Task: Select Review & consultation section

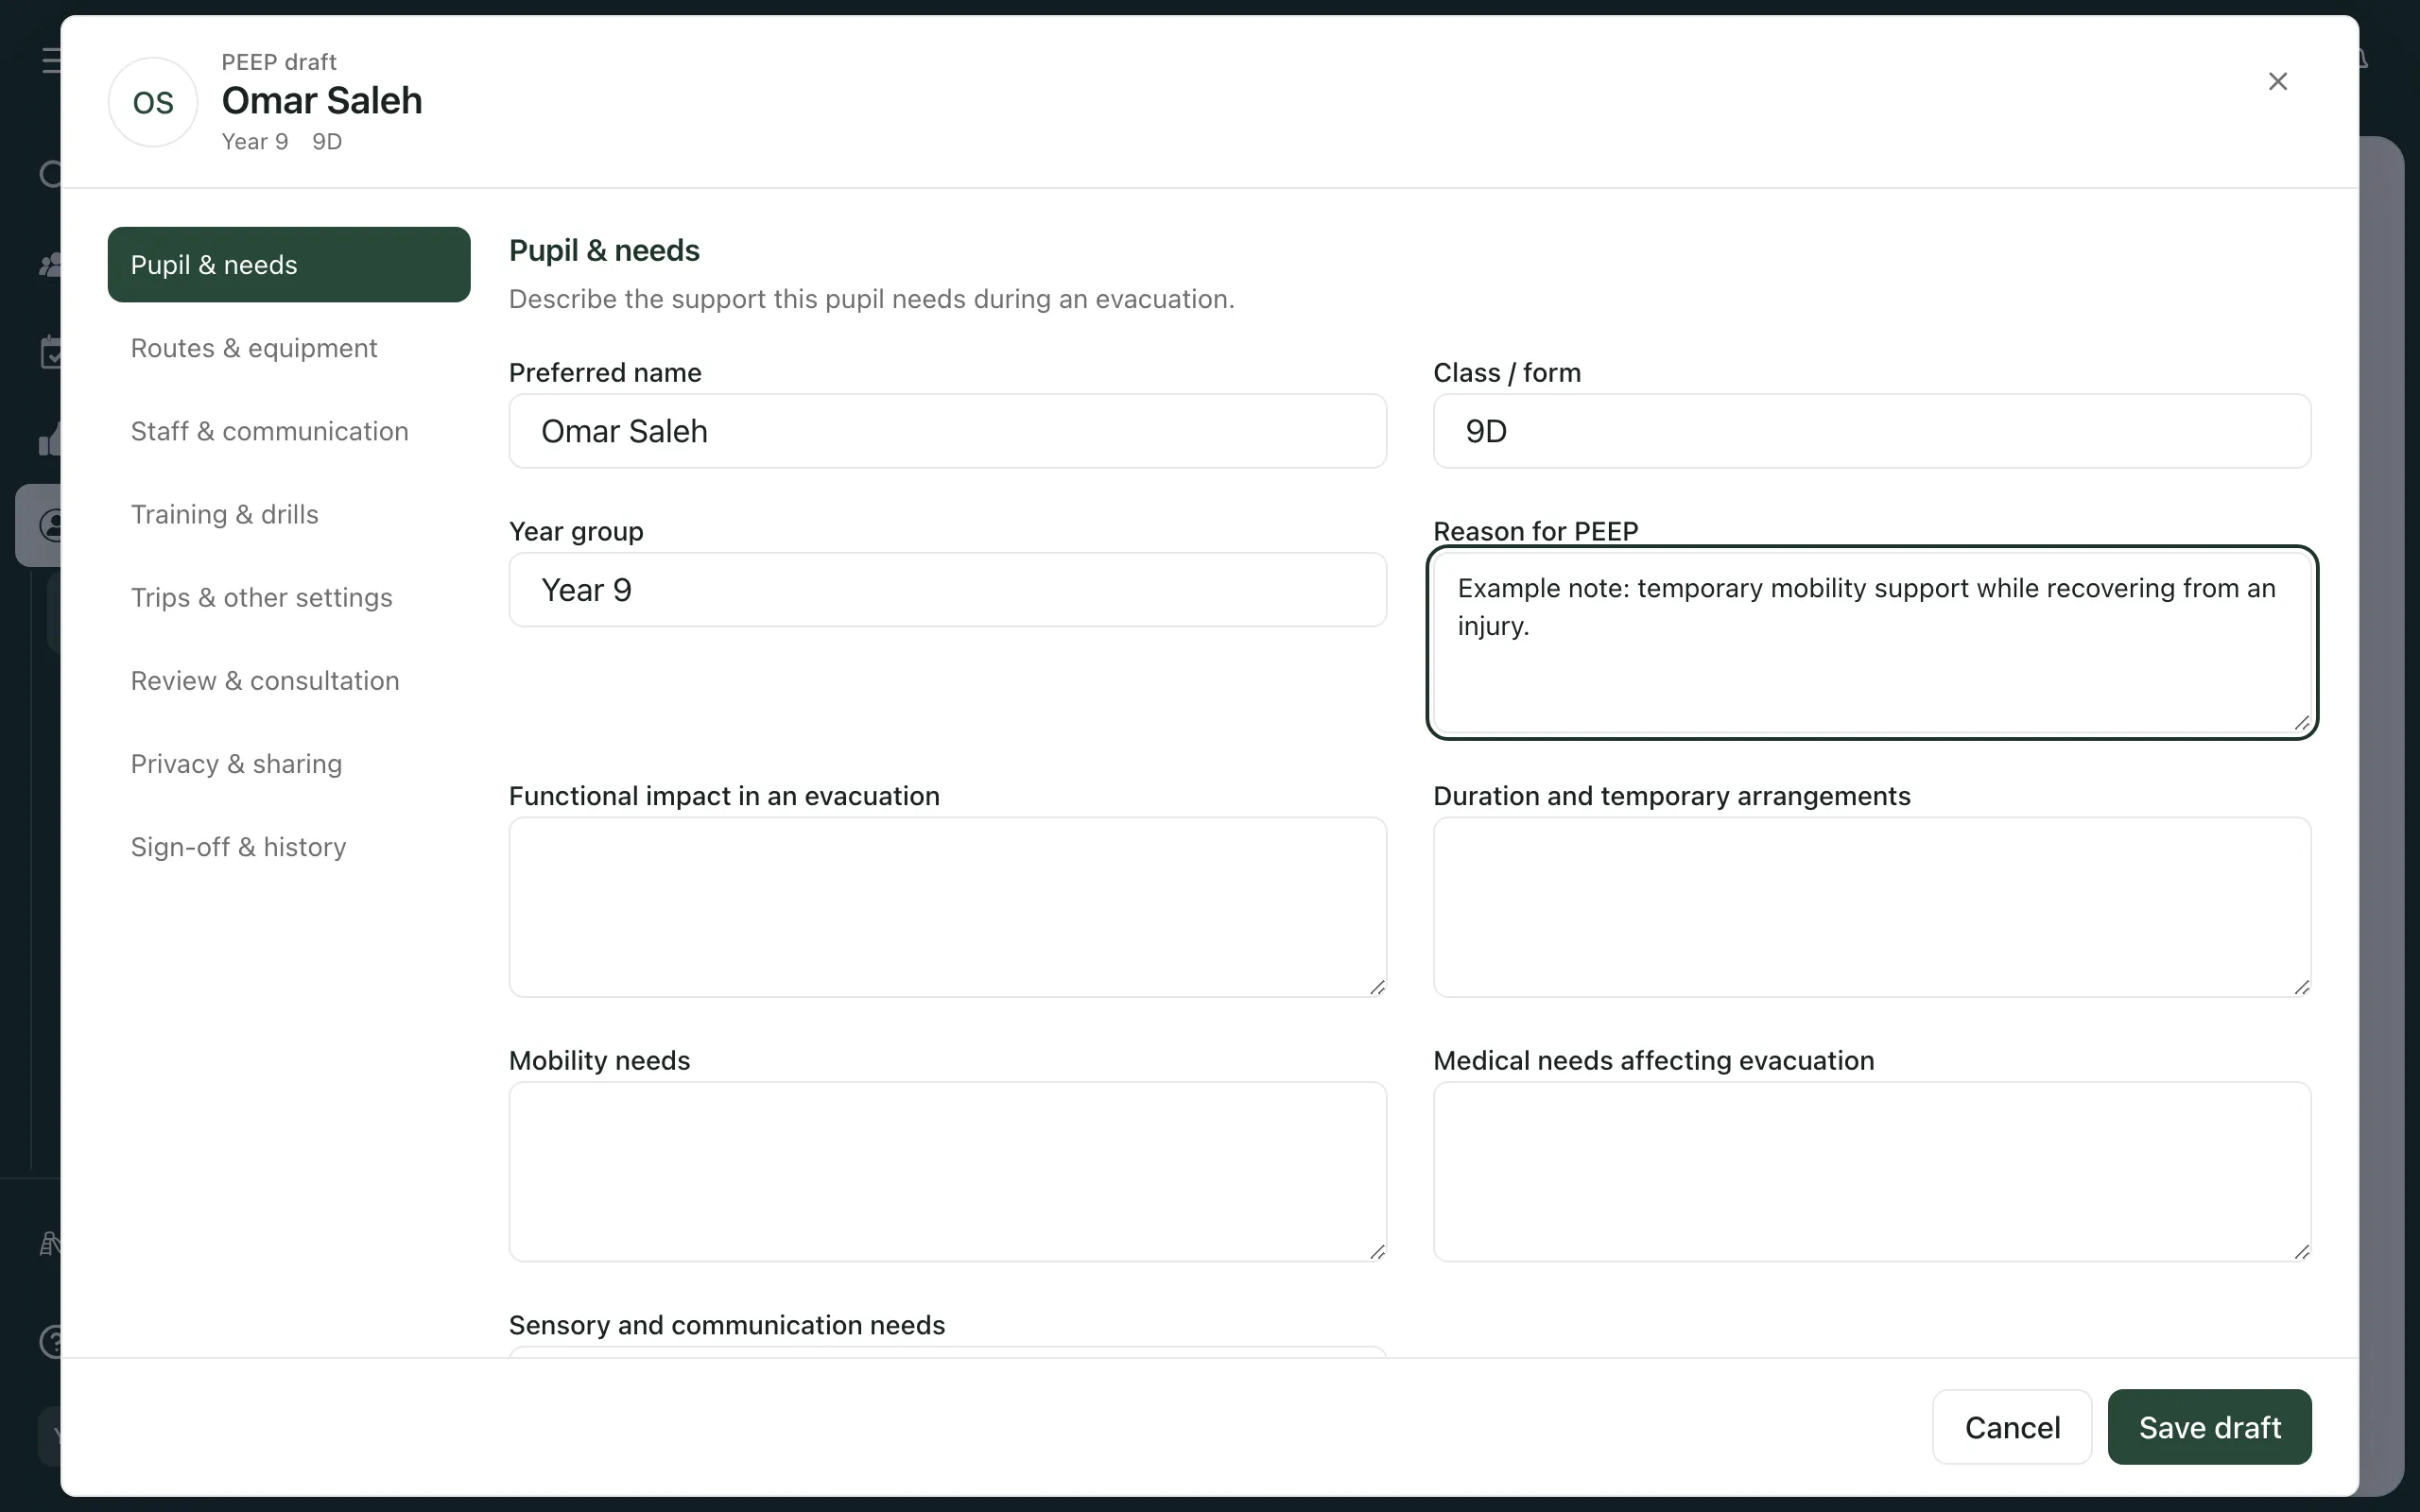Action: click(289, 680)
